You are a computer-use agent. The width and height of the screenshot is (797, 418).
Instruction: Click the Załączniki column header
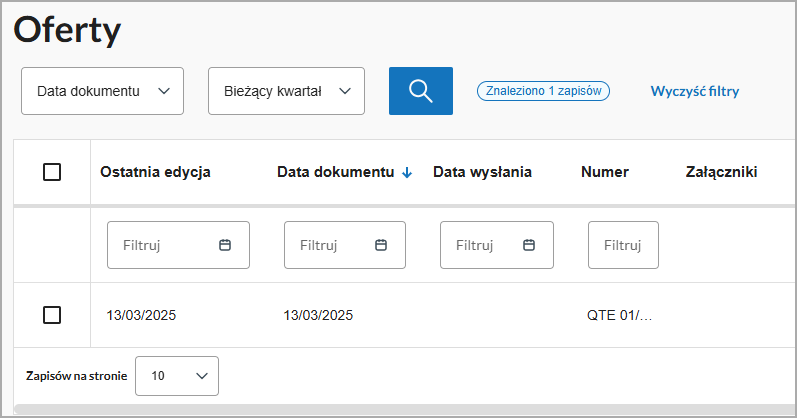pos(721,172)
